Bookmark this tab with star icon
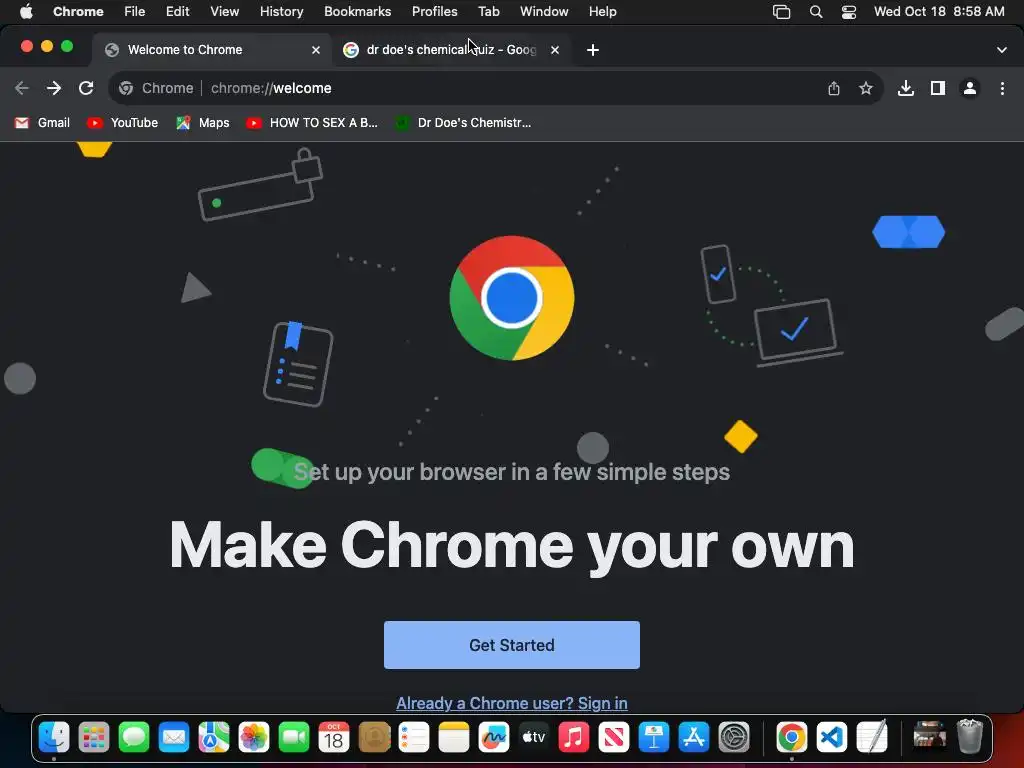The height and width of the screenshot is (768, 1024). [x=866, y=88]
